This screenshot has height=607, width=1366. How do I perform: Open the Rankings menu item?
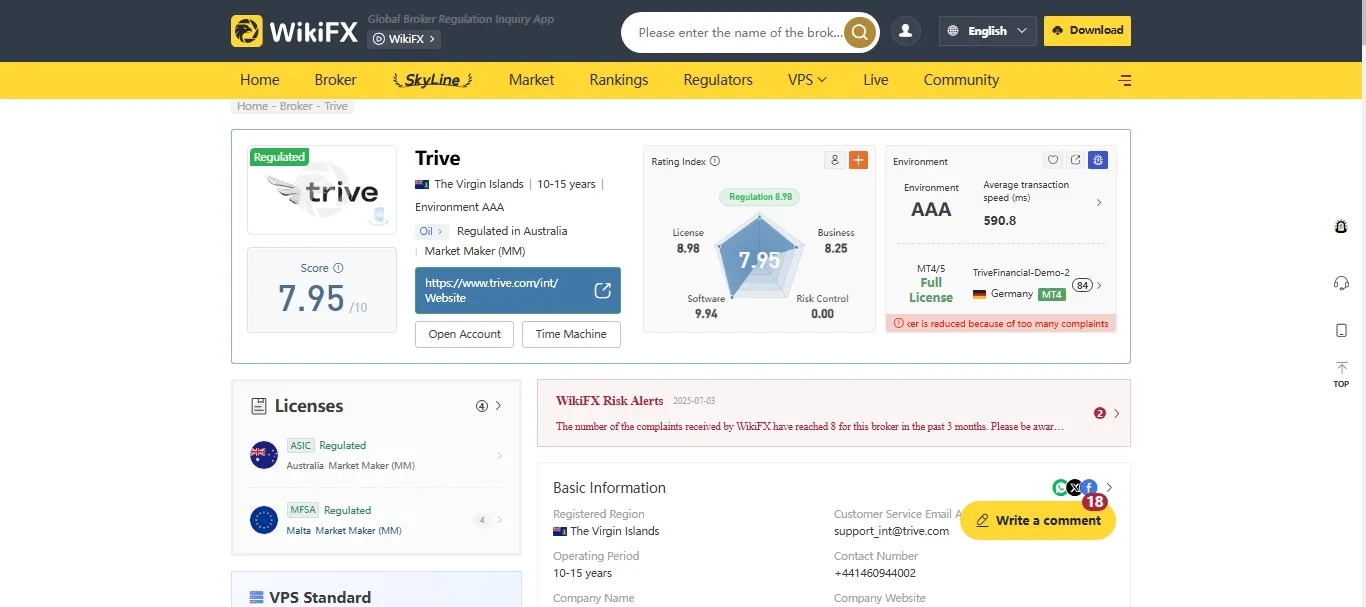[618, 80]
